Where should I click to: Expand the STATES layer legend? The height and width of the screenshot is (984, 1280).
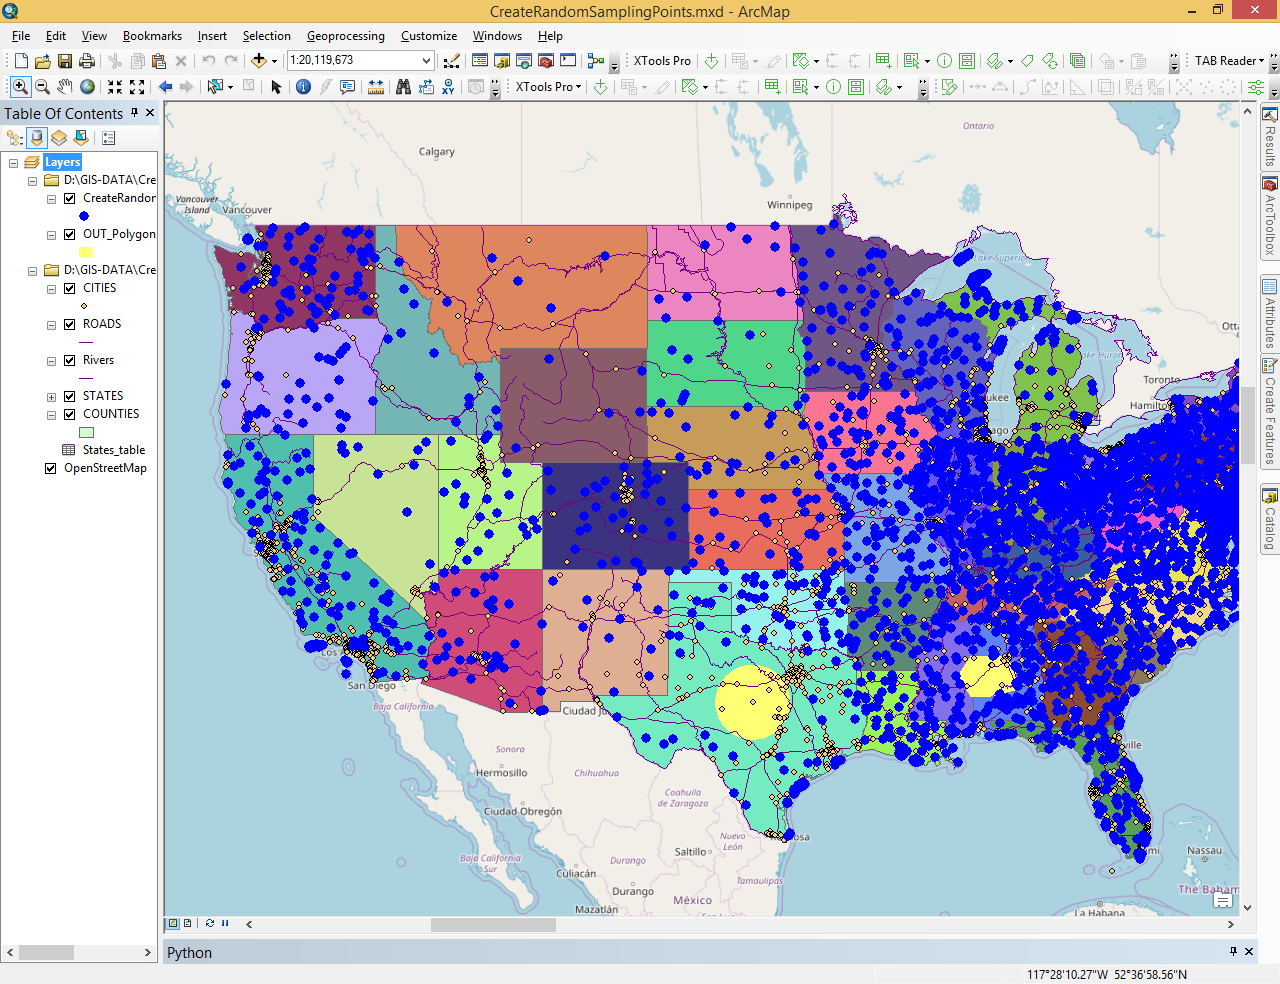[x=51, y=397]
